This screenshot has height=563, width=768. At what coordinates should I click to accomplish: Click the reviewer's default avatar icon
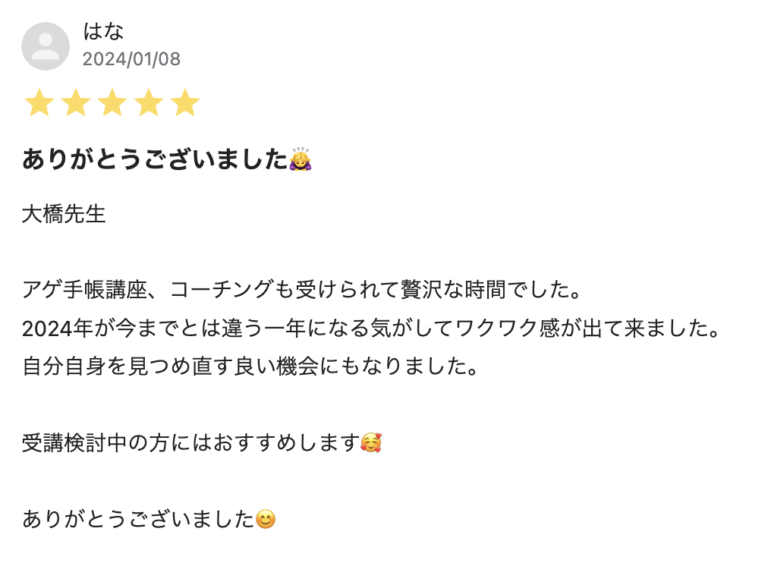tap(46, 46)
